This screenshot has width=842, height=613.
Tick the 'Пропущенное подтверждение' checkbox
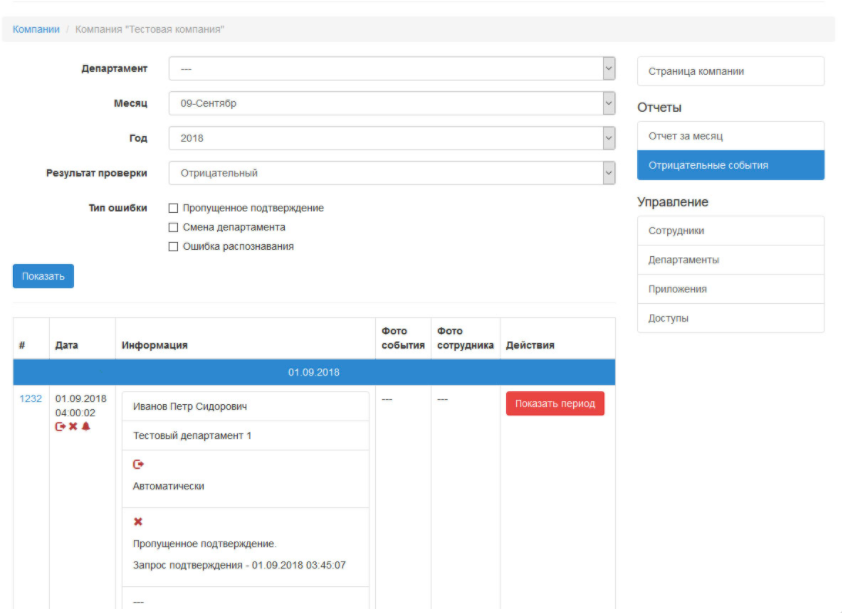pos(173,208)
